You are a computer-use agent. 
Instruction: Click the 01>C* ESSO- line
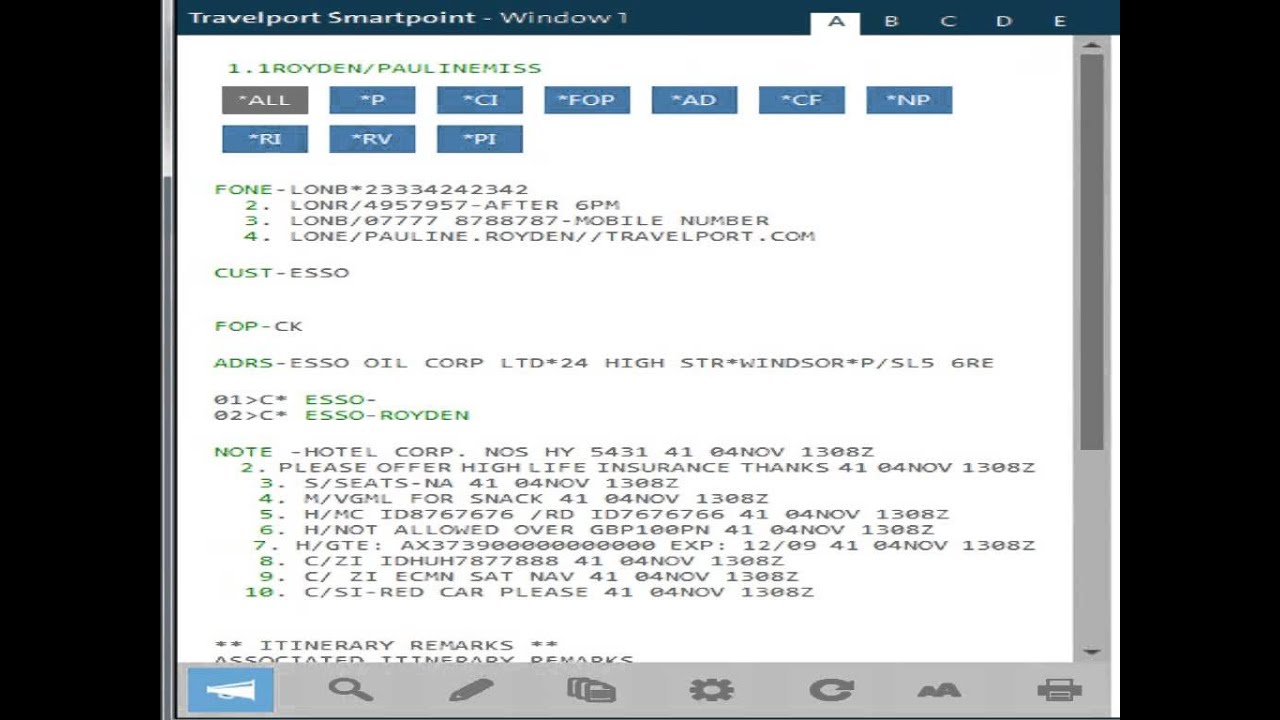[x=295, y=400]
